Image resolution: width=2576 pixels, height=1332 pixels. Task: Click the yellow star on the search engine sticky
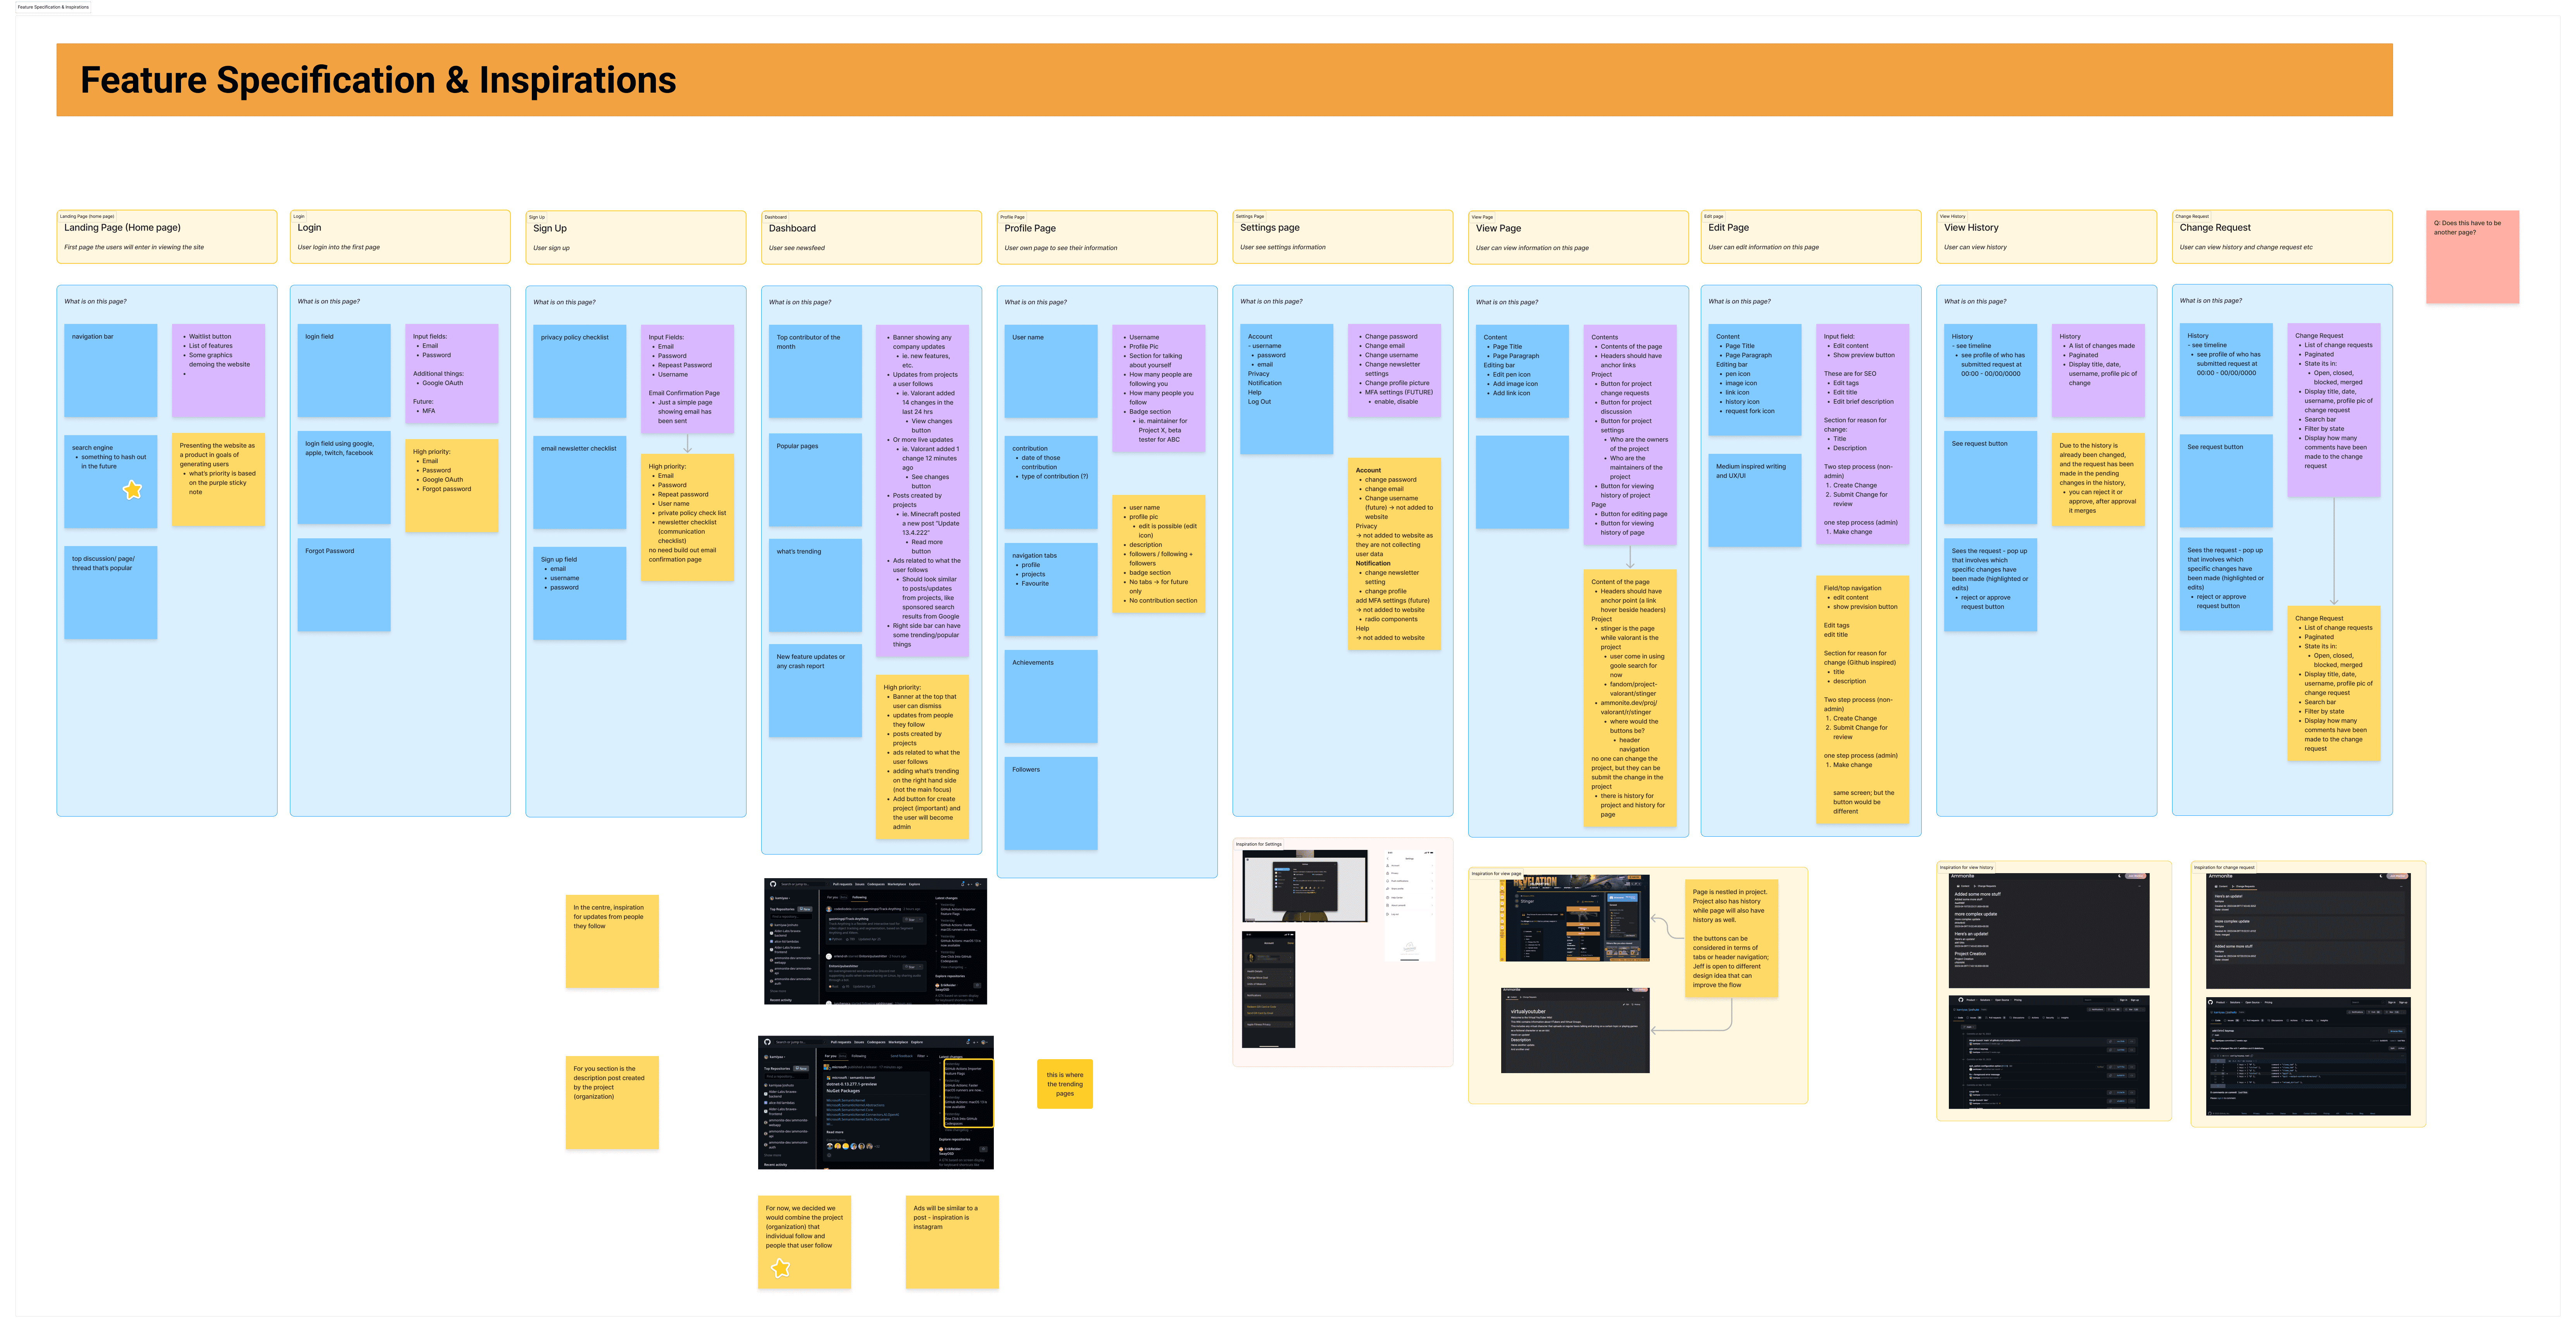132,489
